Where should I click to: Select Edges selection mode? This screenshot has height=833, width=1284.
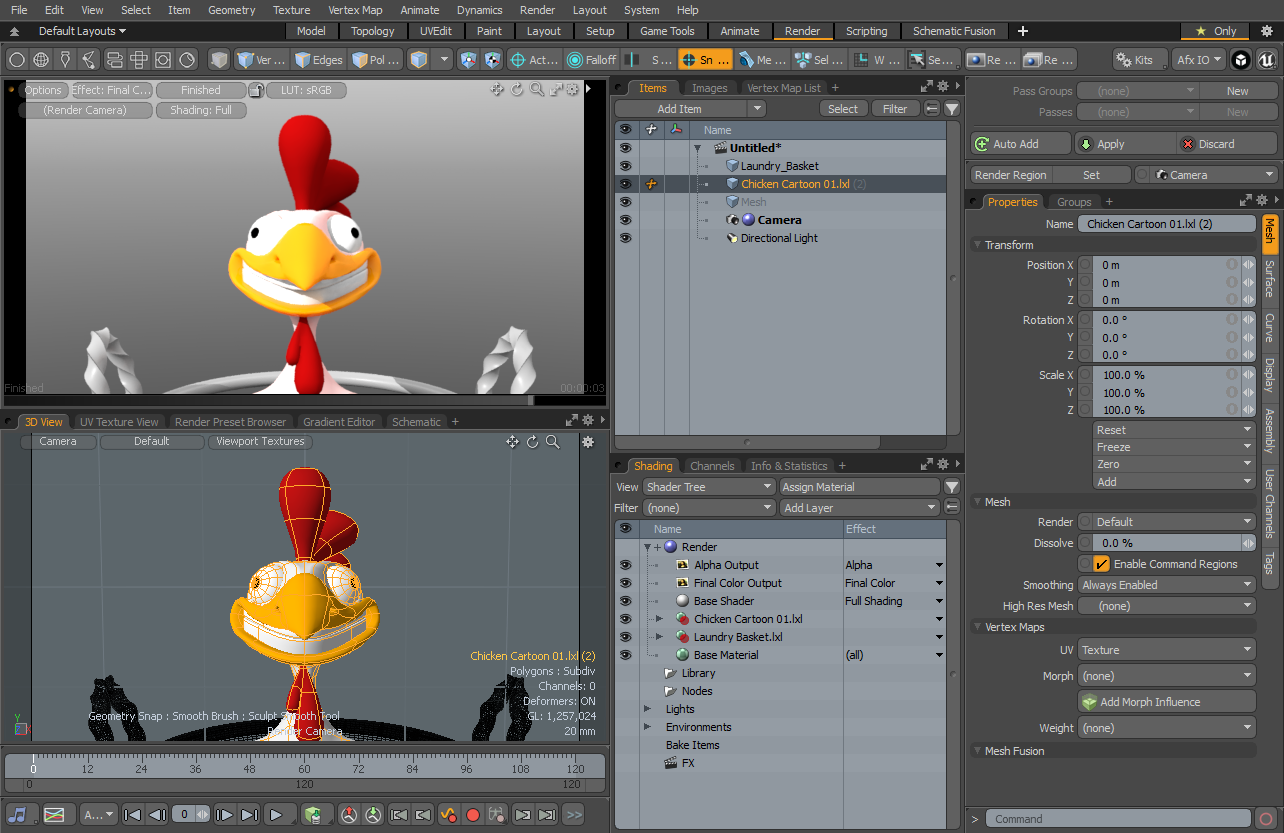(x=318, y=60)
